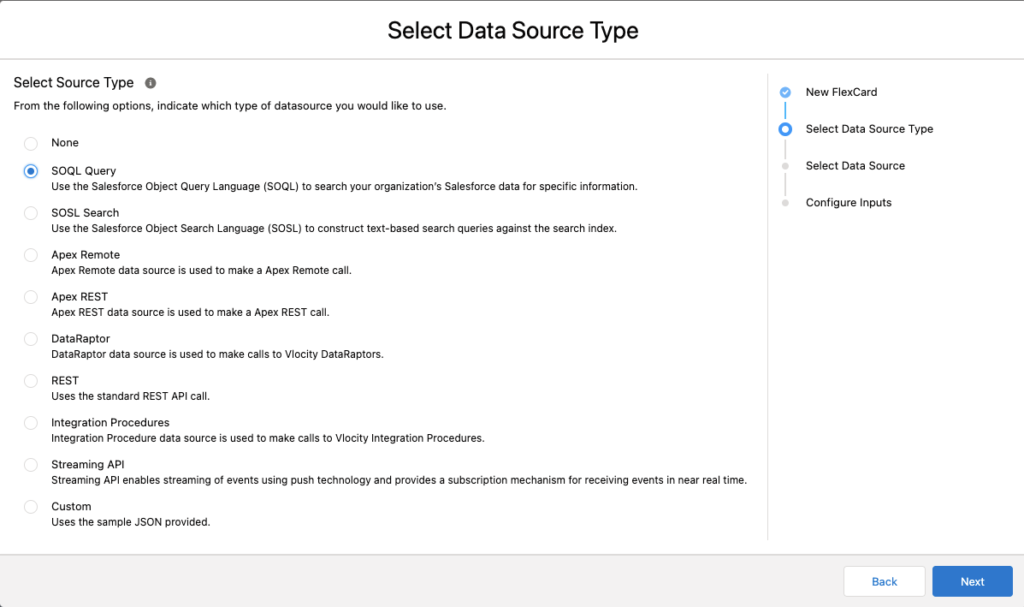Click the Select Data Source Type dialog title
1024x607 pixels.
[x=513, y=31]
